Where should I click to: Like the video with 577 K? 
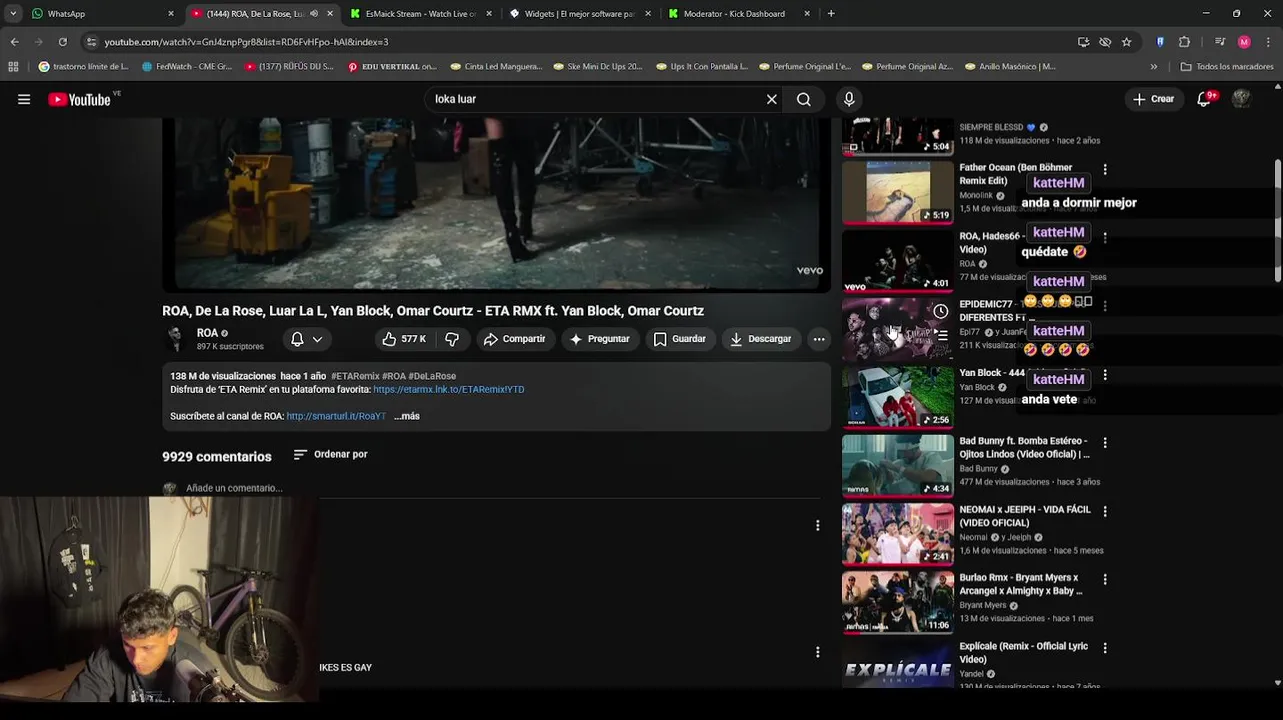pos(404,339)
